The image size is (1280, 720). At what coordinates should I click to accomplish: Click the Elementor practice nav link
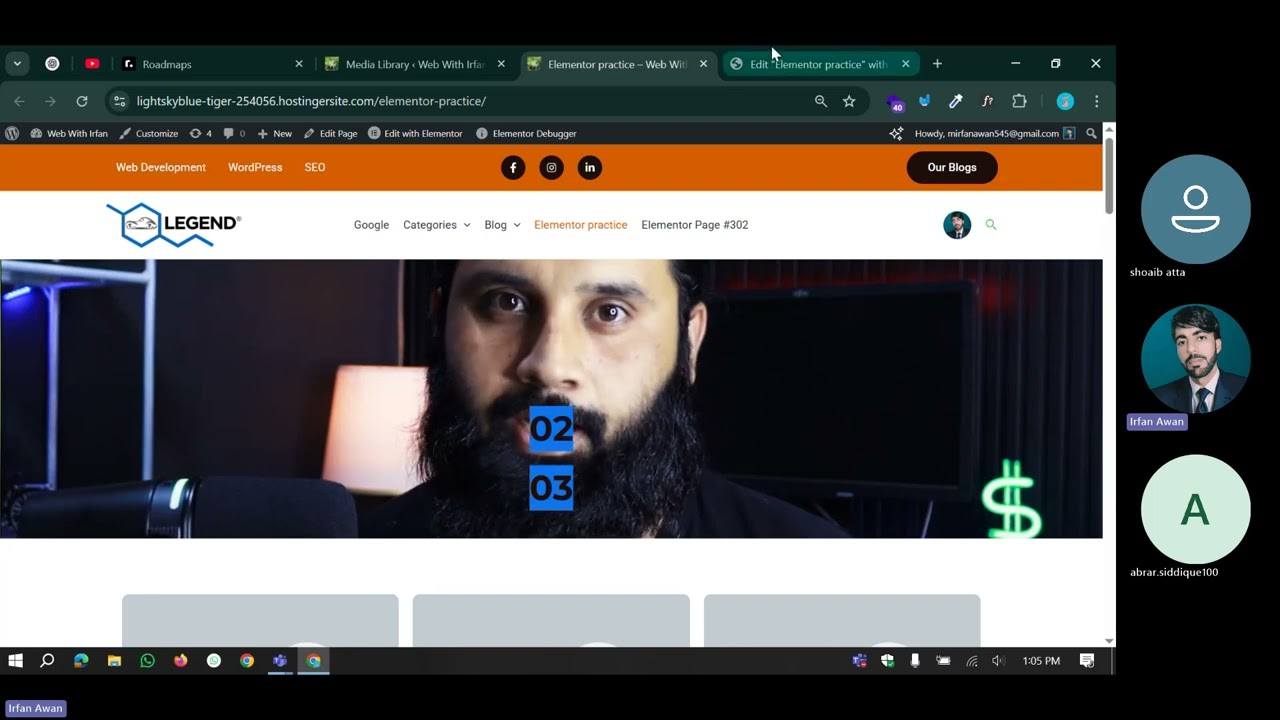[x=581, y=225]
